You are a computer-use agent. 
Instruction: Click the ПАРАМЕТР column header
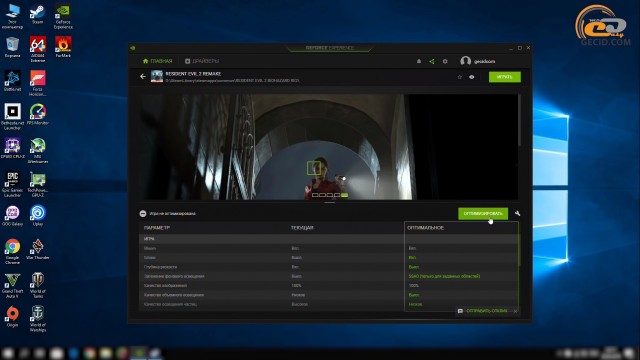[x=157, y=228]
